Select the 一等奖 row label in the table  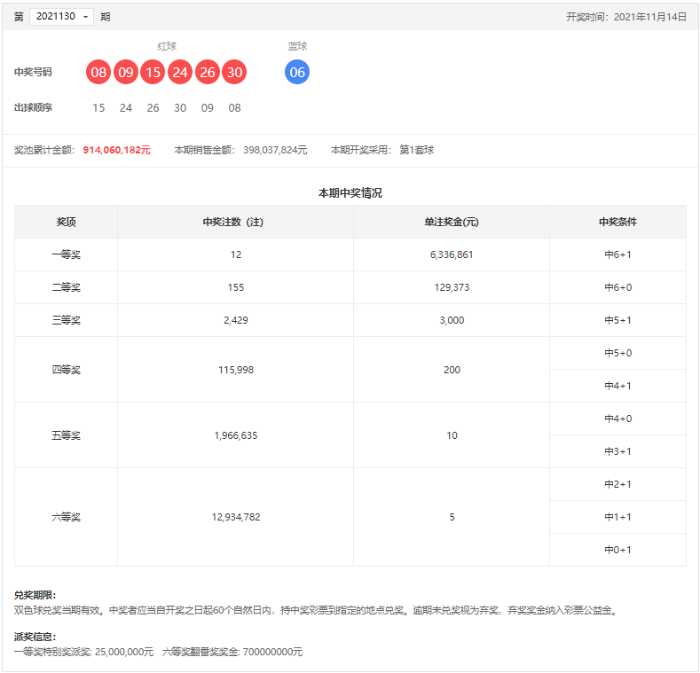66,255
